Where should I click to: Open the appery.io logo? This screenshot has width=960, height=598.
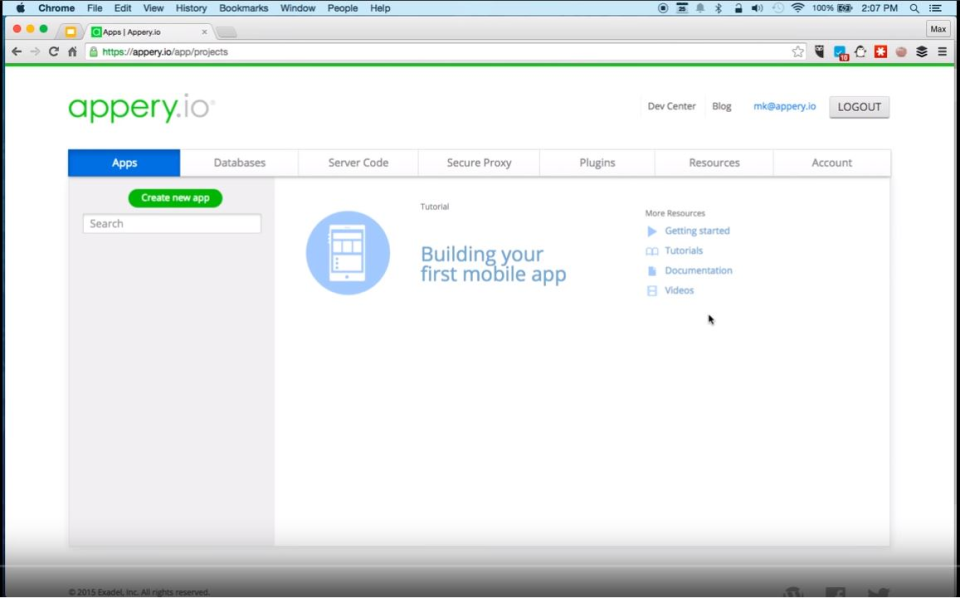[x=138, y=107]
